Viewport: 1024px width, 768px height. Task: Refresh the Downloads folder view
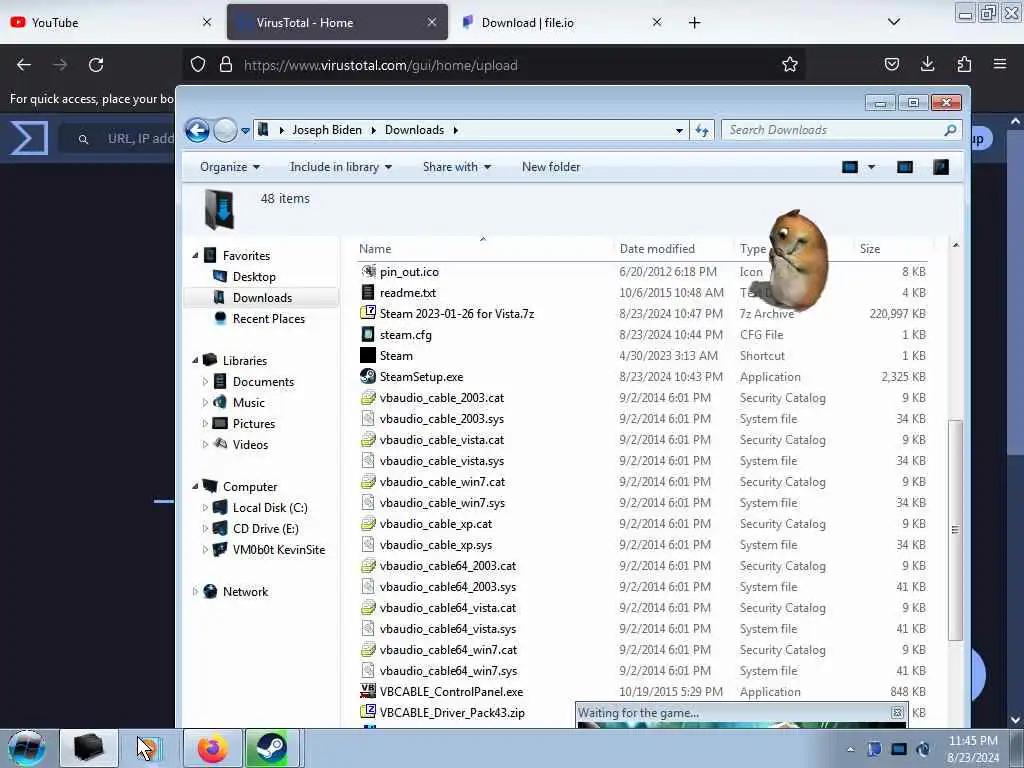click(702, 130)
